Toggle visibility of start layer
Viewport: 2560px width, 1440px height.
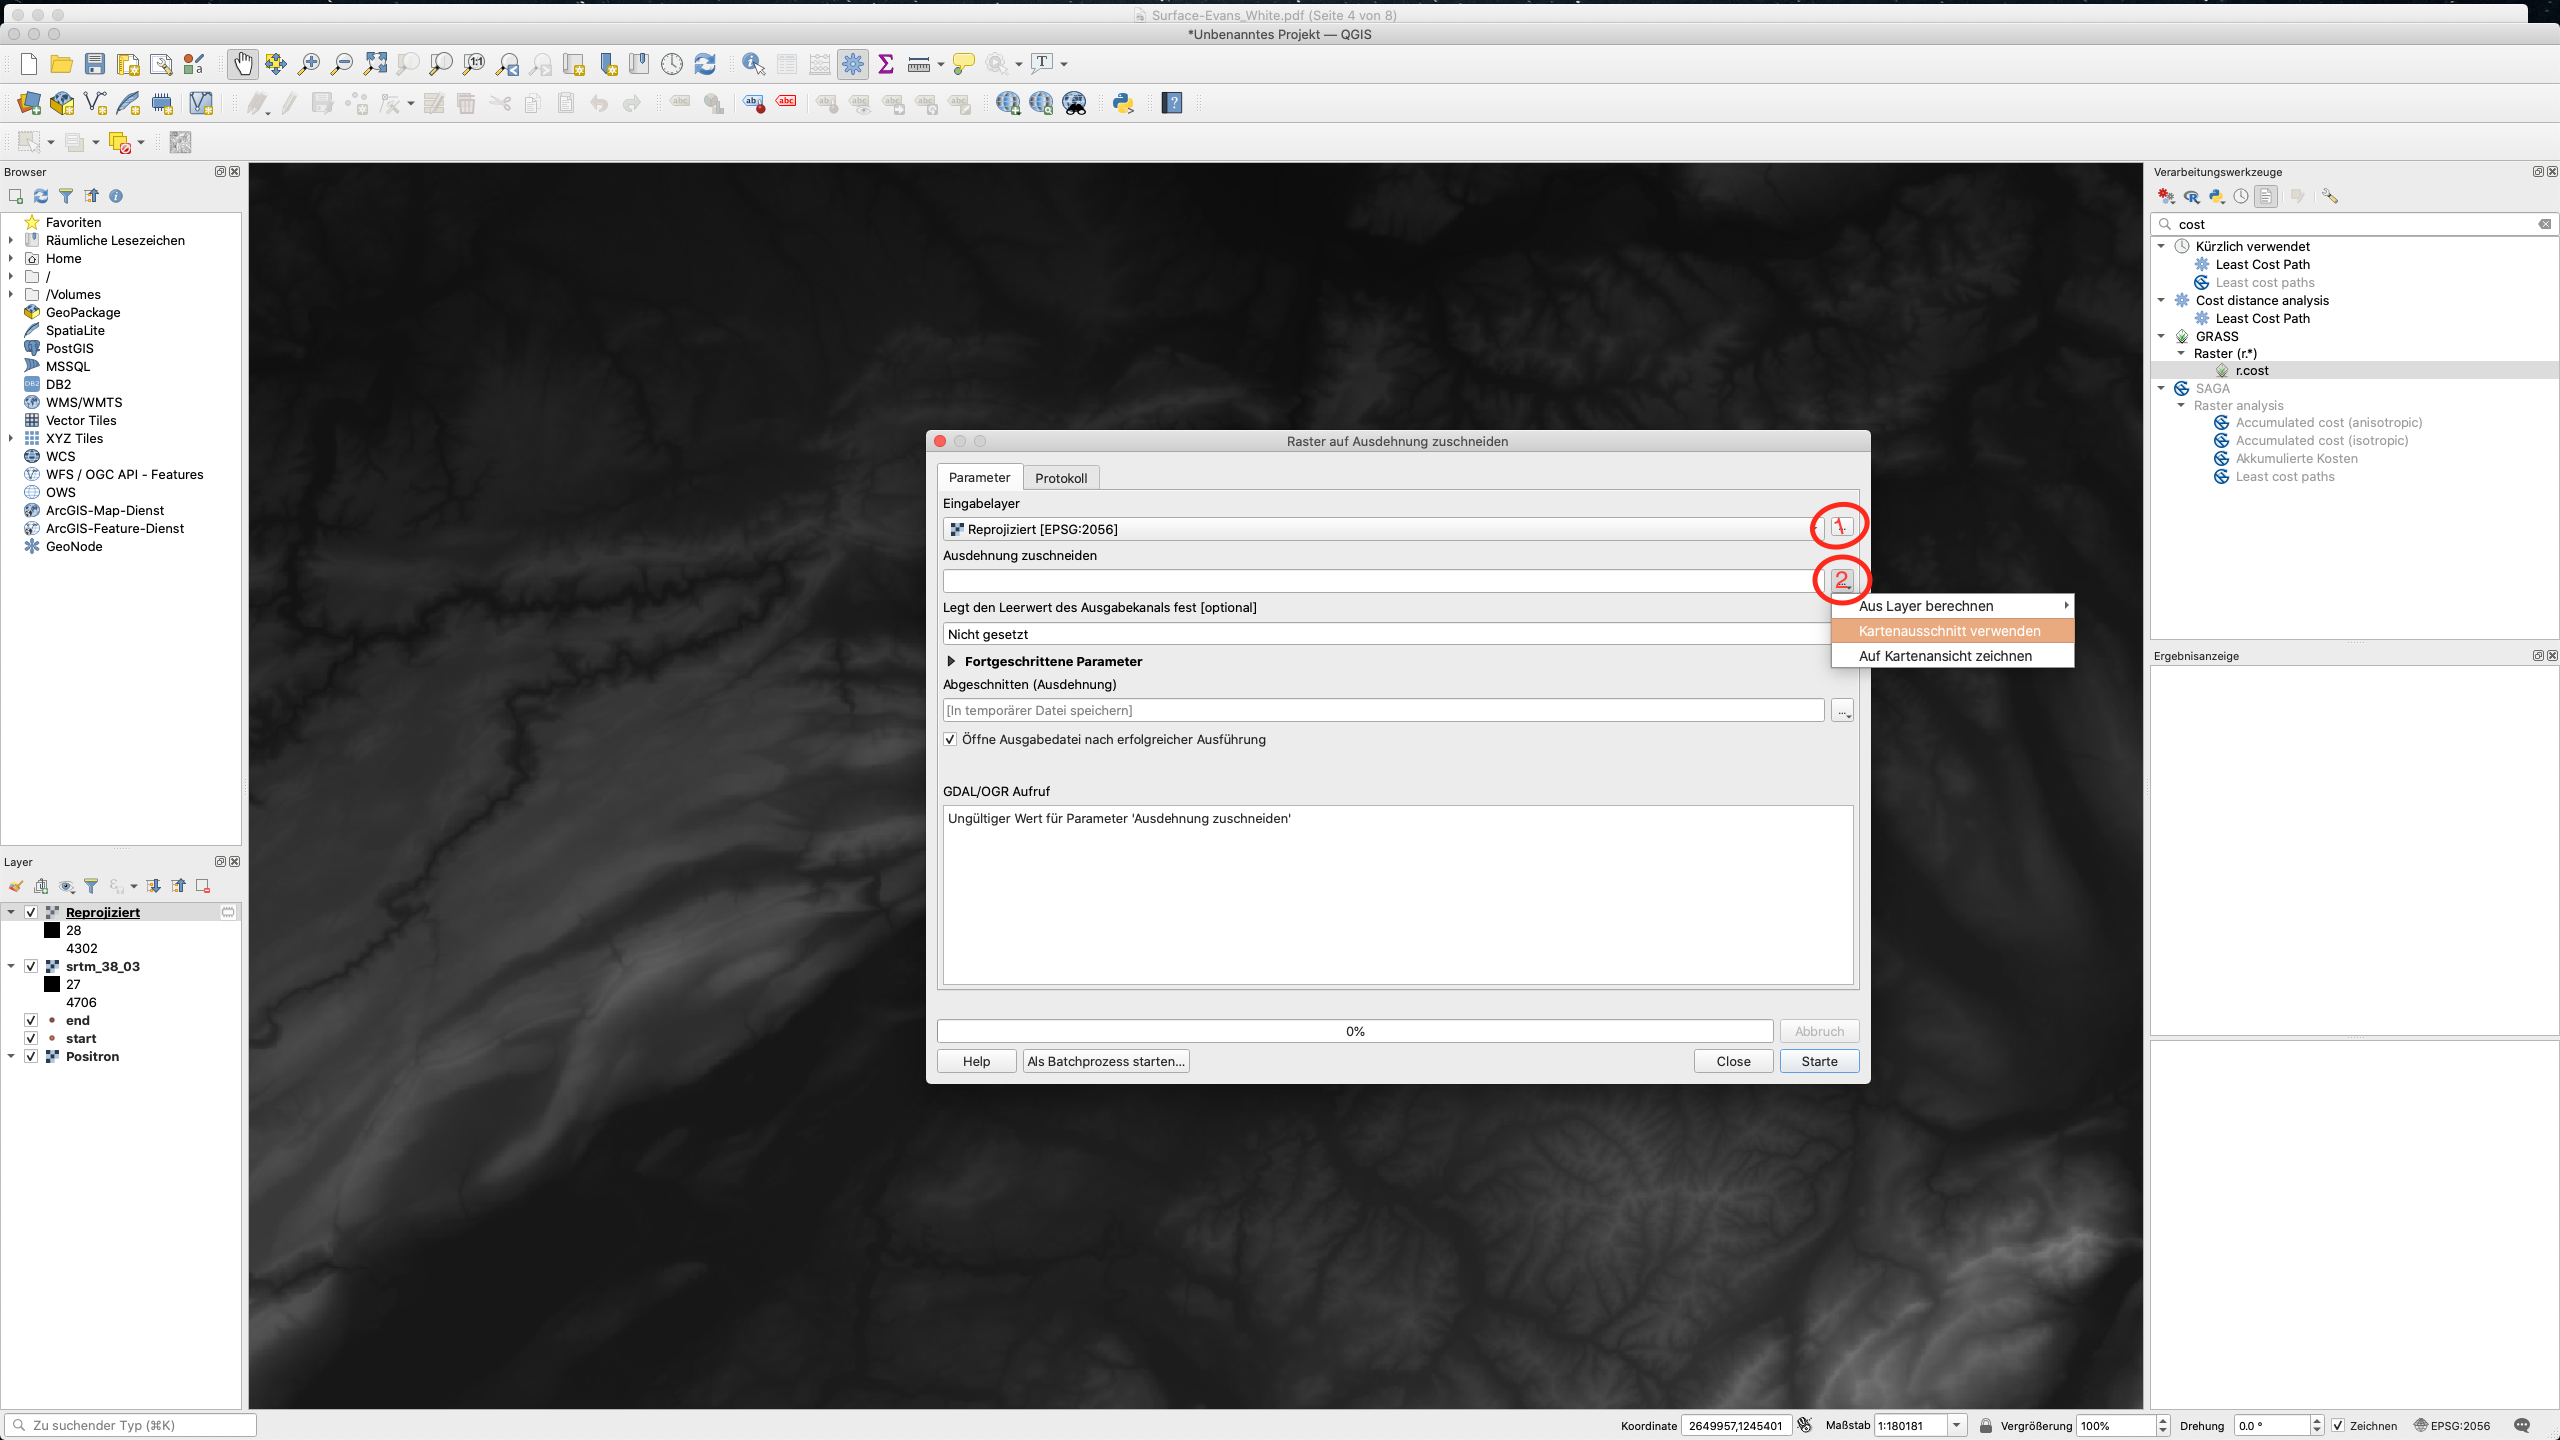31,1038
